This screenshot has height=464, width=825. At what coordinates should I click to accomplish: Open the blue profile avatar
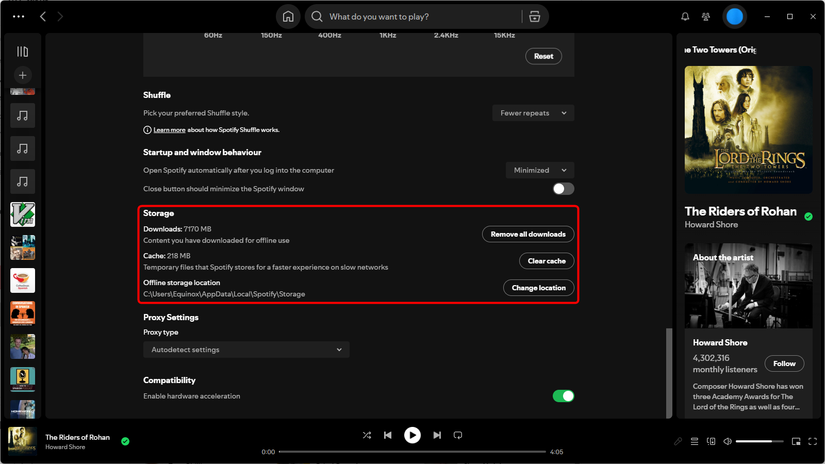[734, 17]
